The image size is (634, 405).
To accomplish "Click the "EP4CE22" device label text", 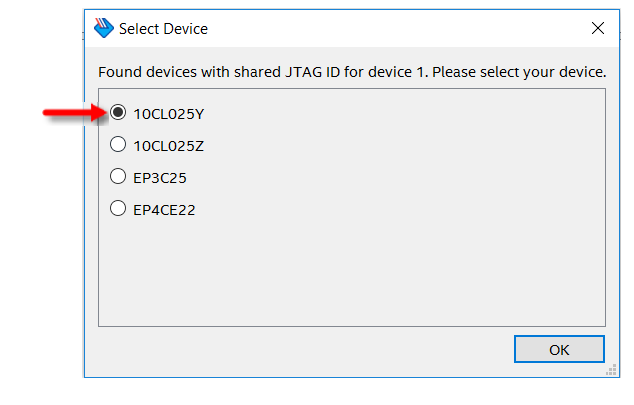I will tap(164, 210).
